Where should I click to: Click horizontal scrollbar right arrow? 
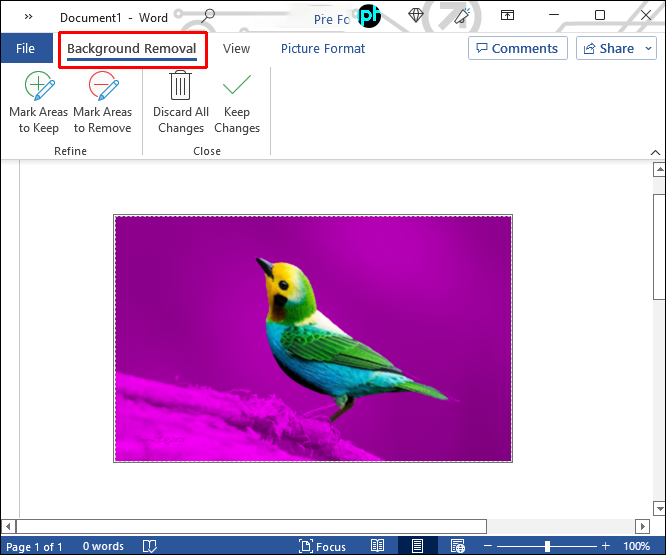[x=643, y=527]
